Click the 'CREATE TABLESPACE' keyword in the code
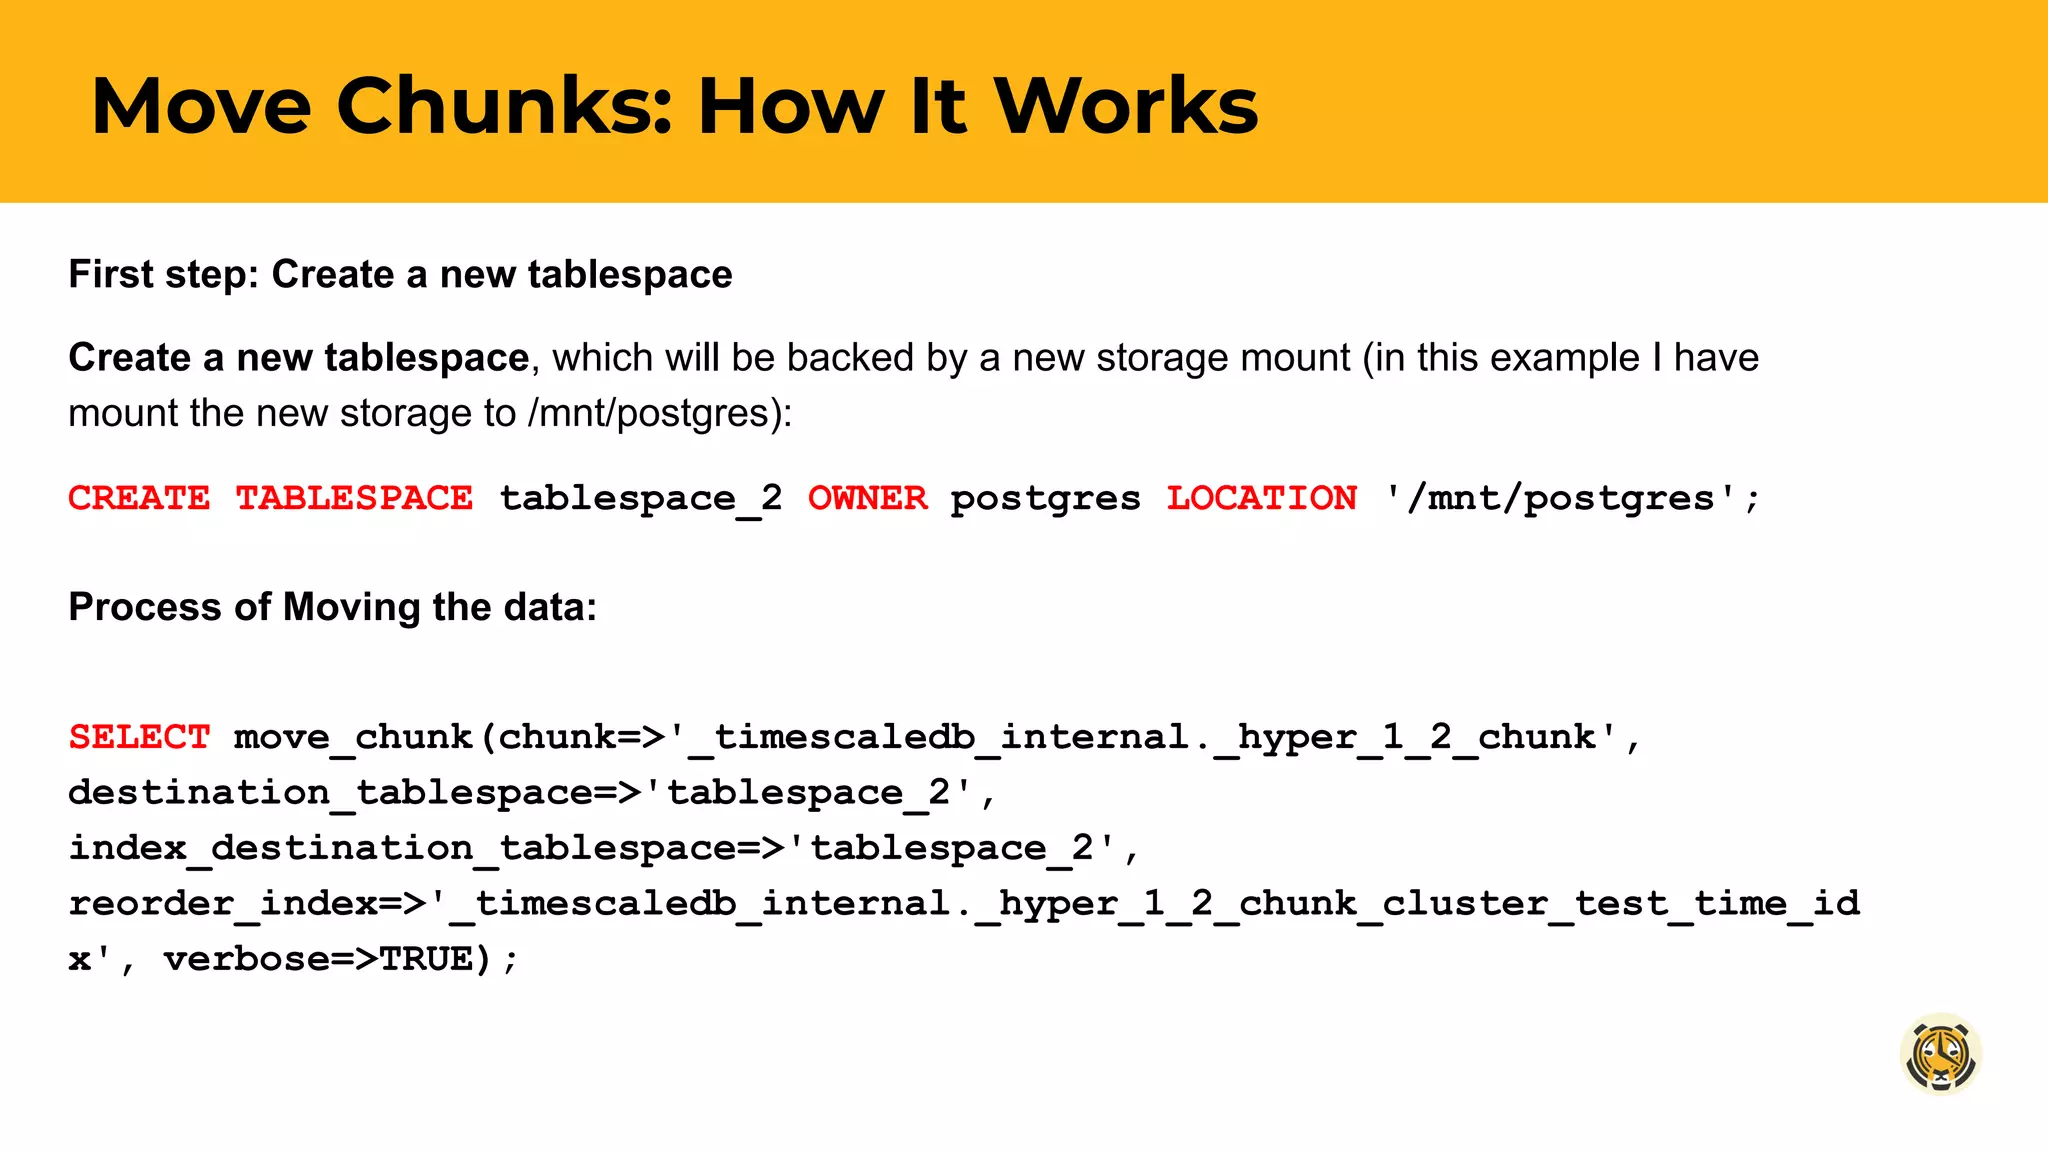Image resolution: width=2048 pixels, height=1152 pixels. (x=270, y=498)
